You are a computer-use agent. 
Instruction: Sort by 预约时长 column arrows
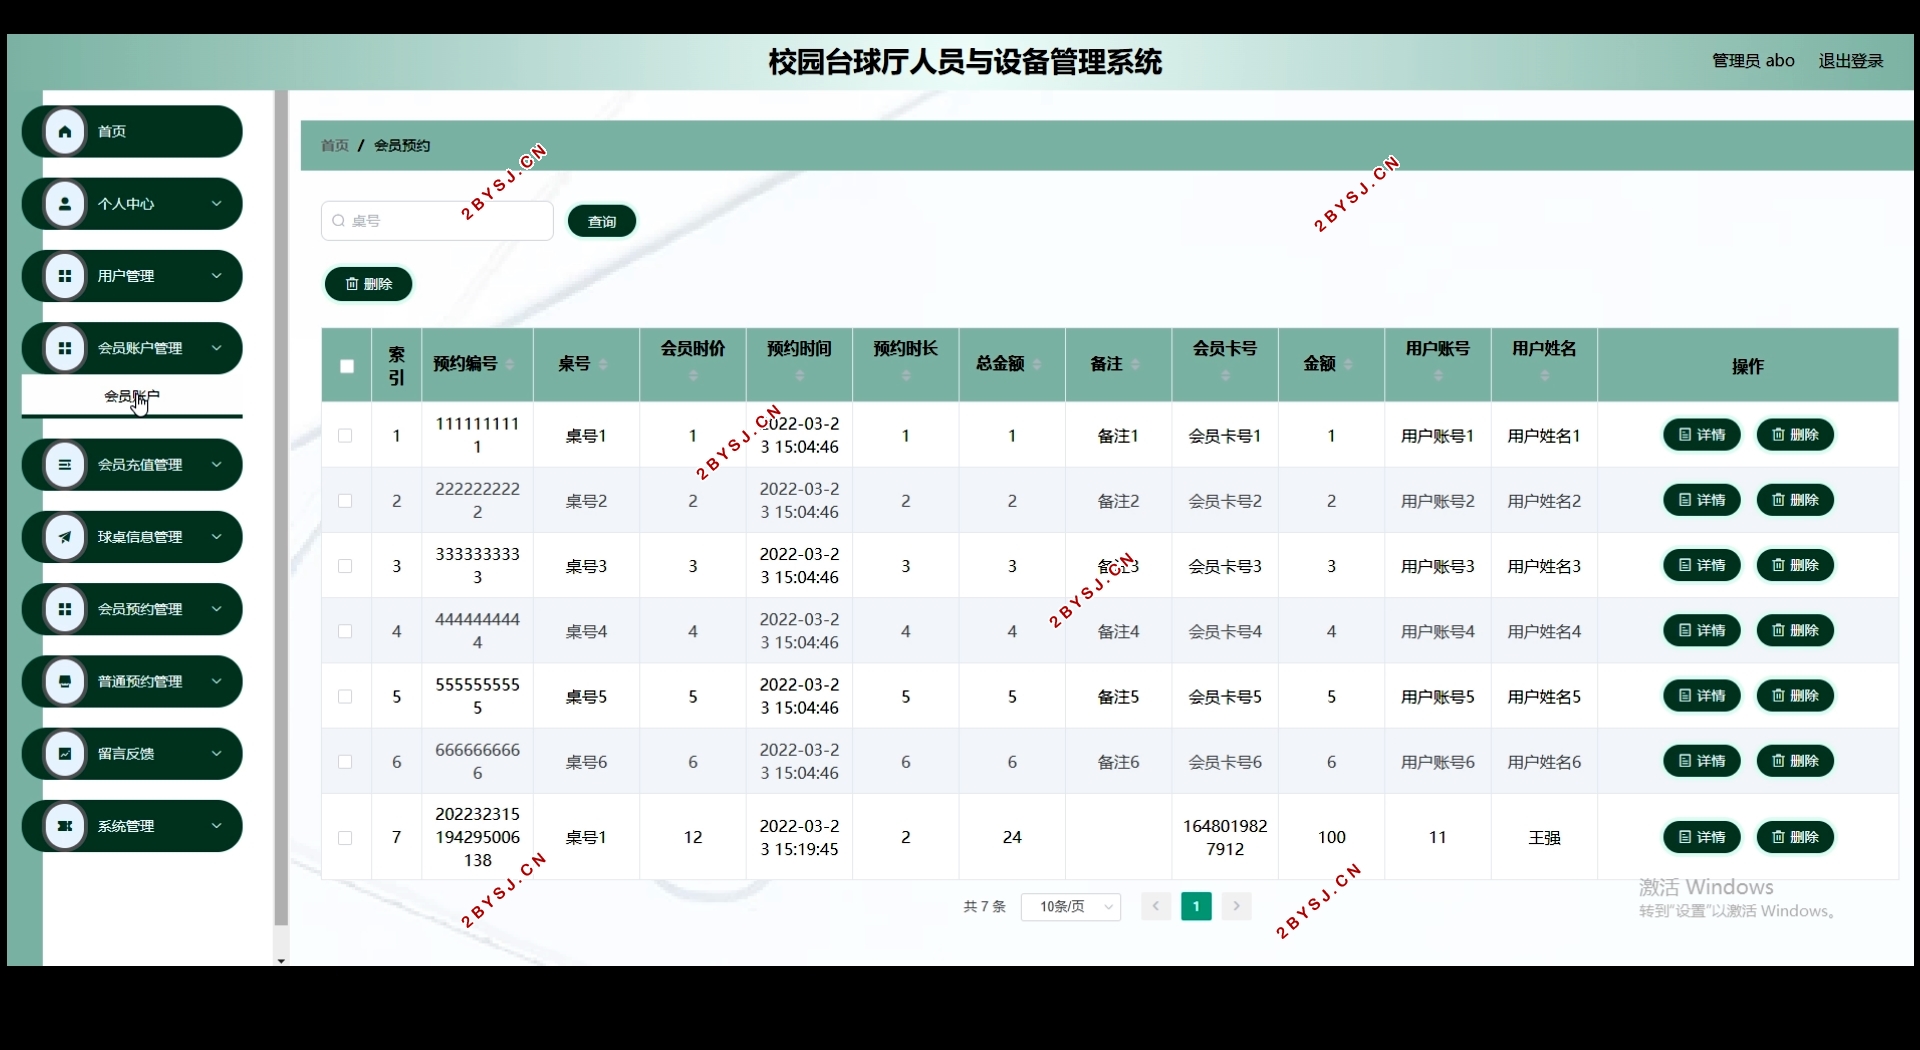pyautogui.click(x=906, y=376)
